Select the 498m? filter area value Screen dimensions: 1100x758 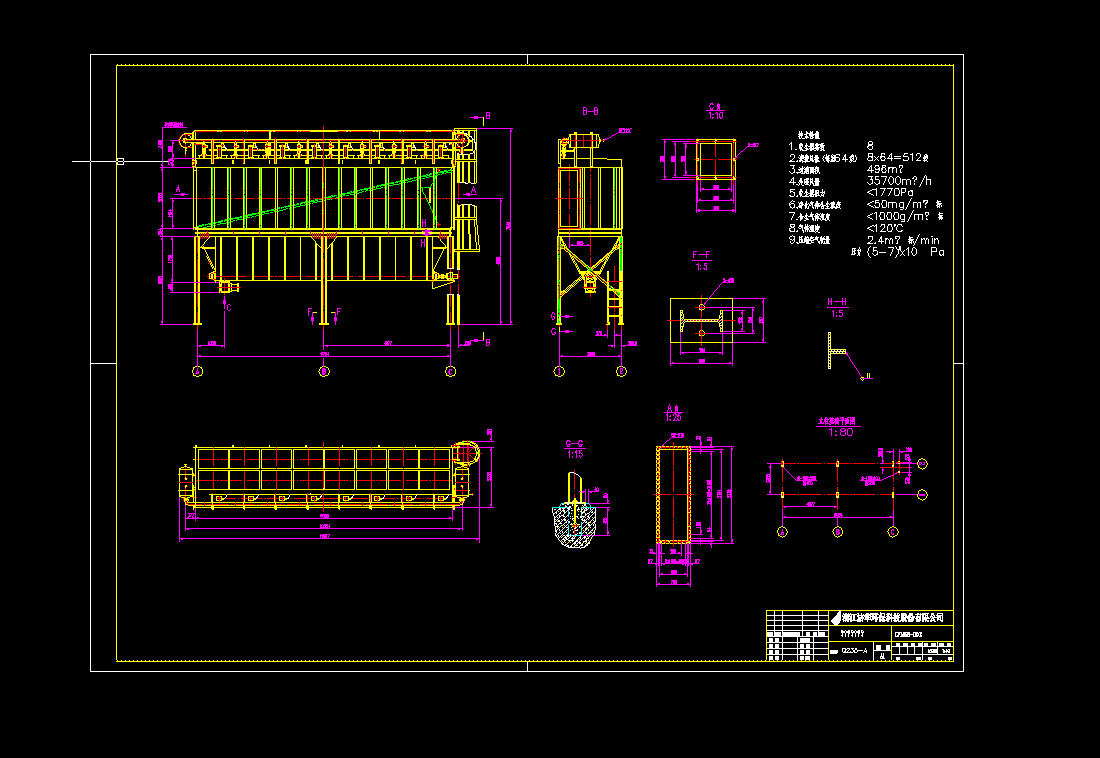tap(885, 169)
